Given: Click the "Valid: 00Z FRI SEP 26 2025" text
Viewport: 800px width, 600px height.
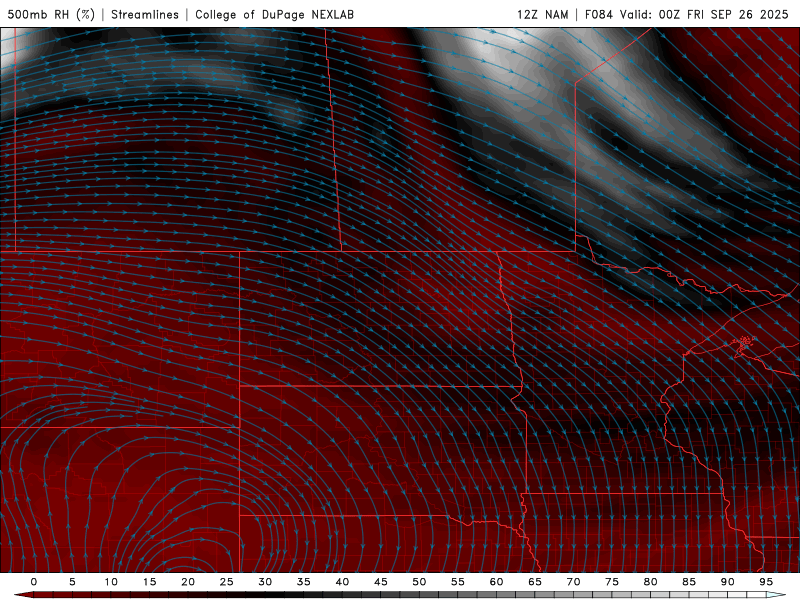Looking at the screenshot, I should click(704, 14).
